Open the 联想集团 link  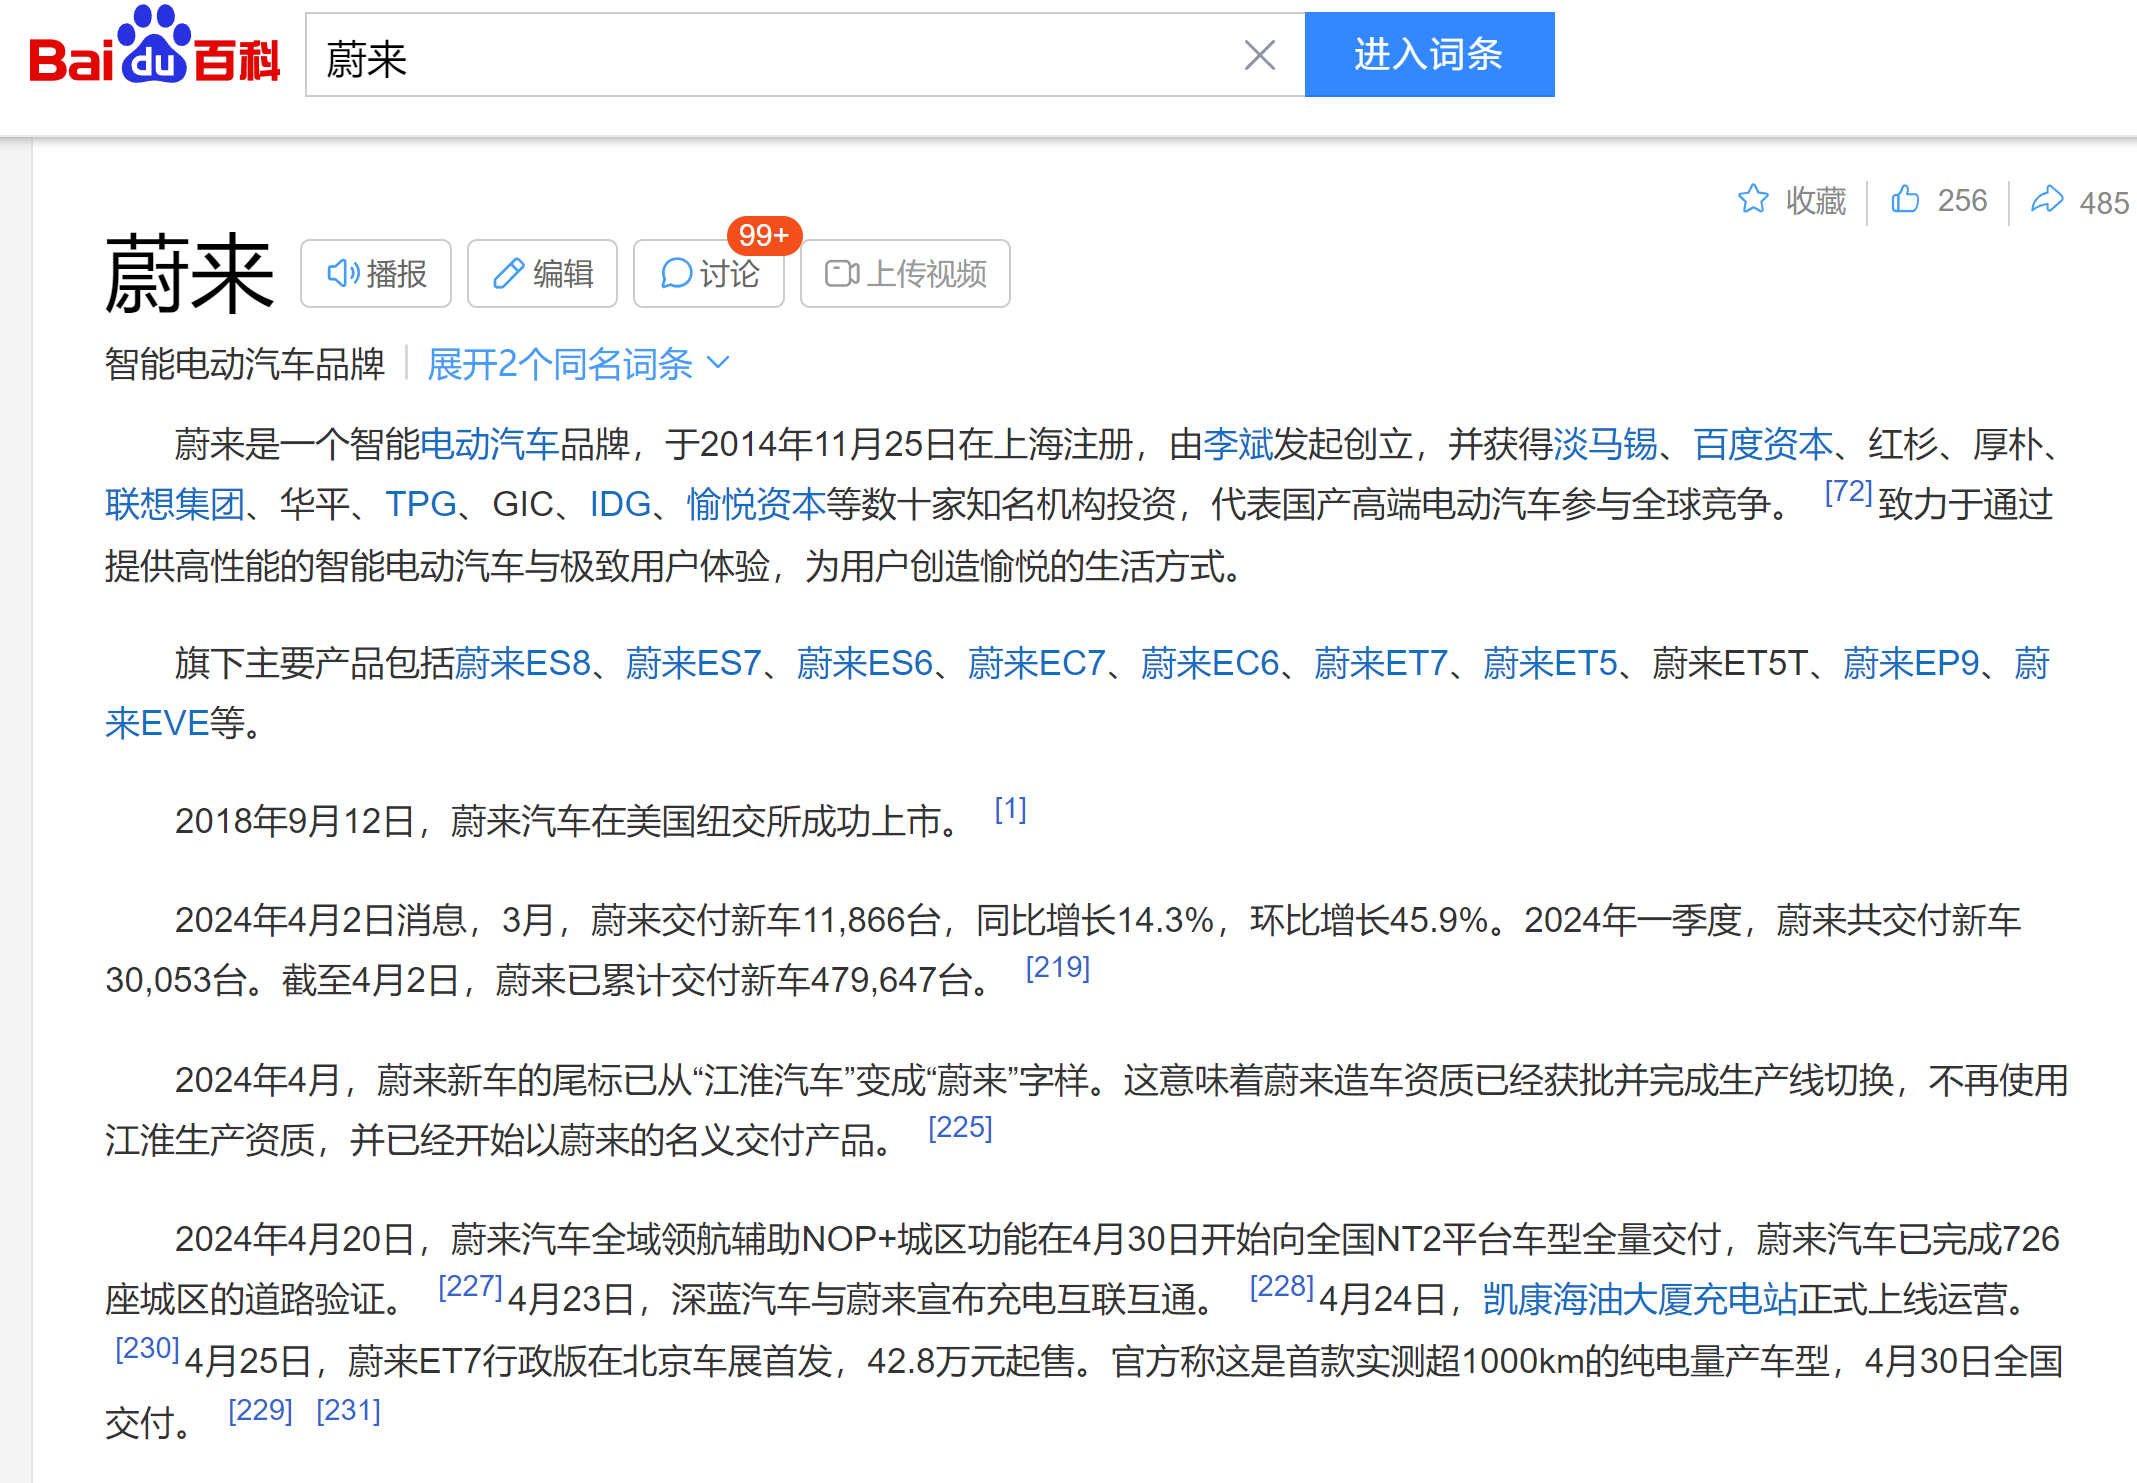point(175,504)
